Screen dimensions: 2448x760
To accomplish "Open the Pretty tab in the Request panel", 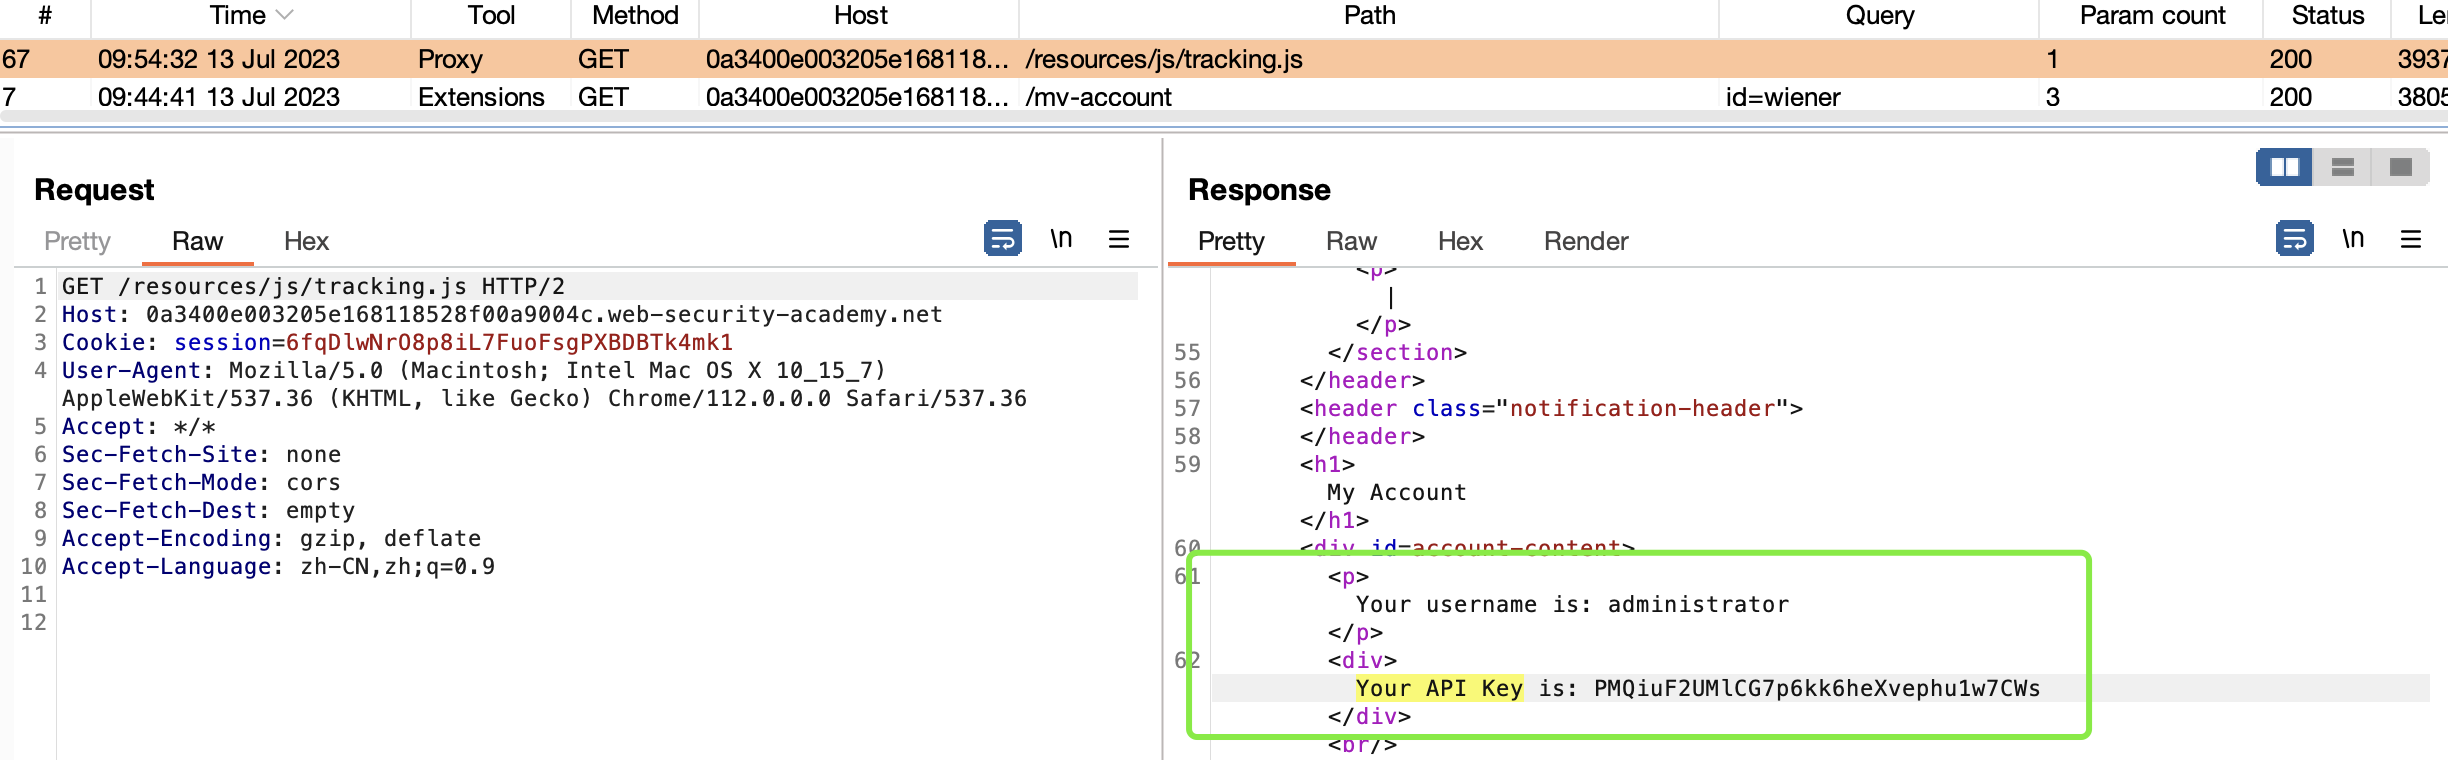I will tap(77, 241).
